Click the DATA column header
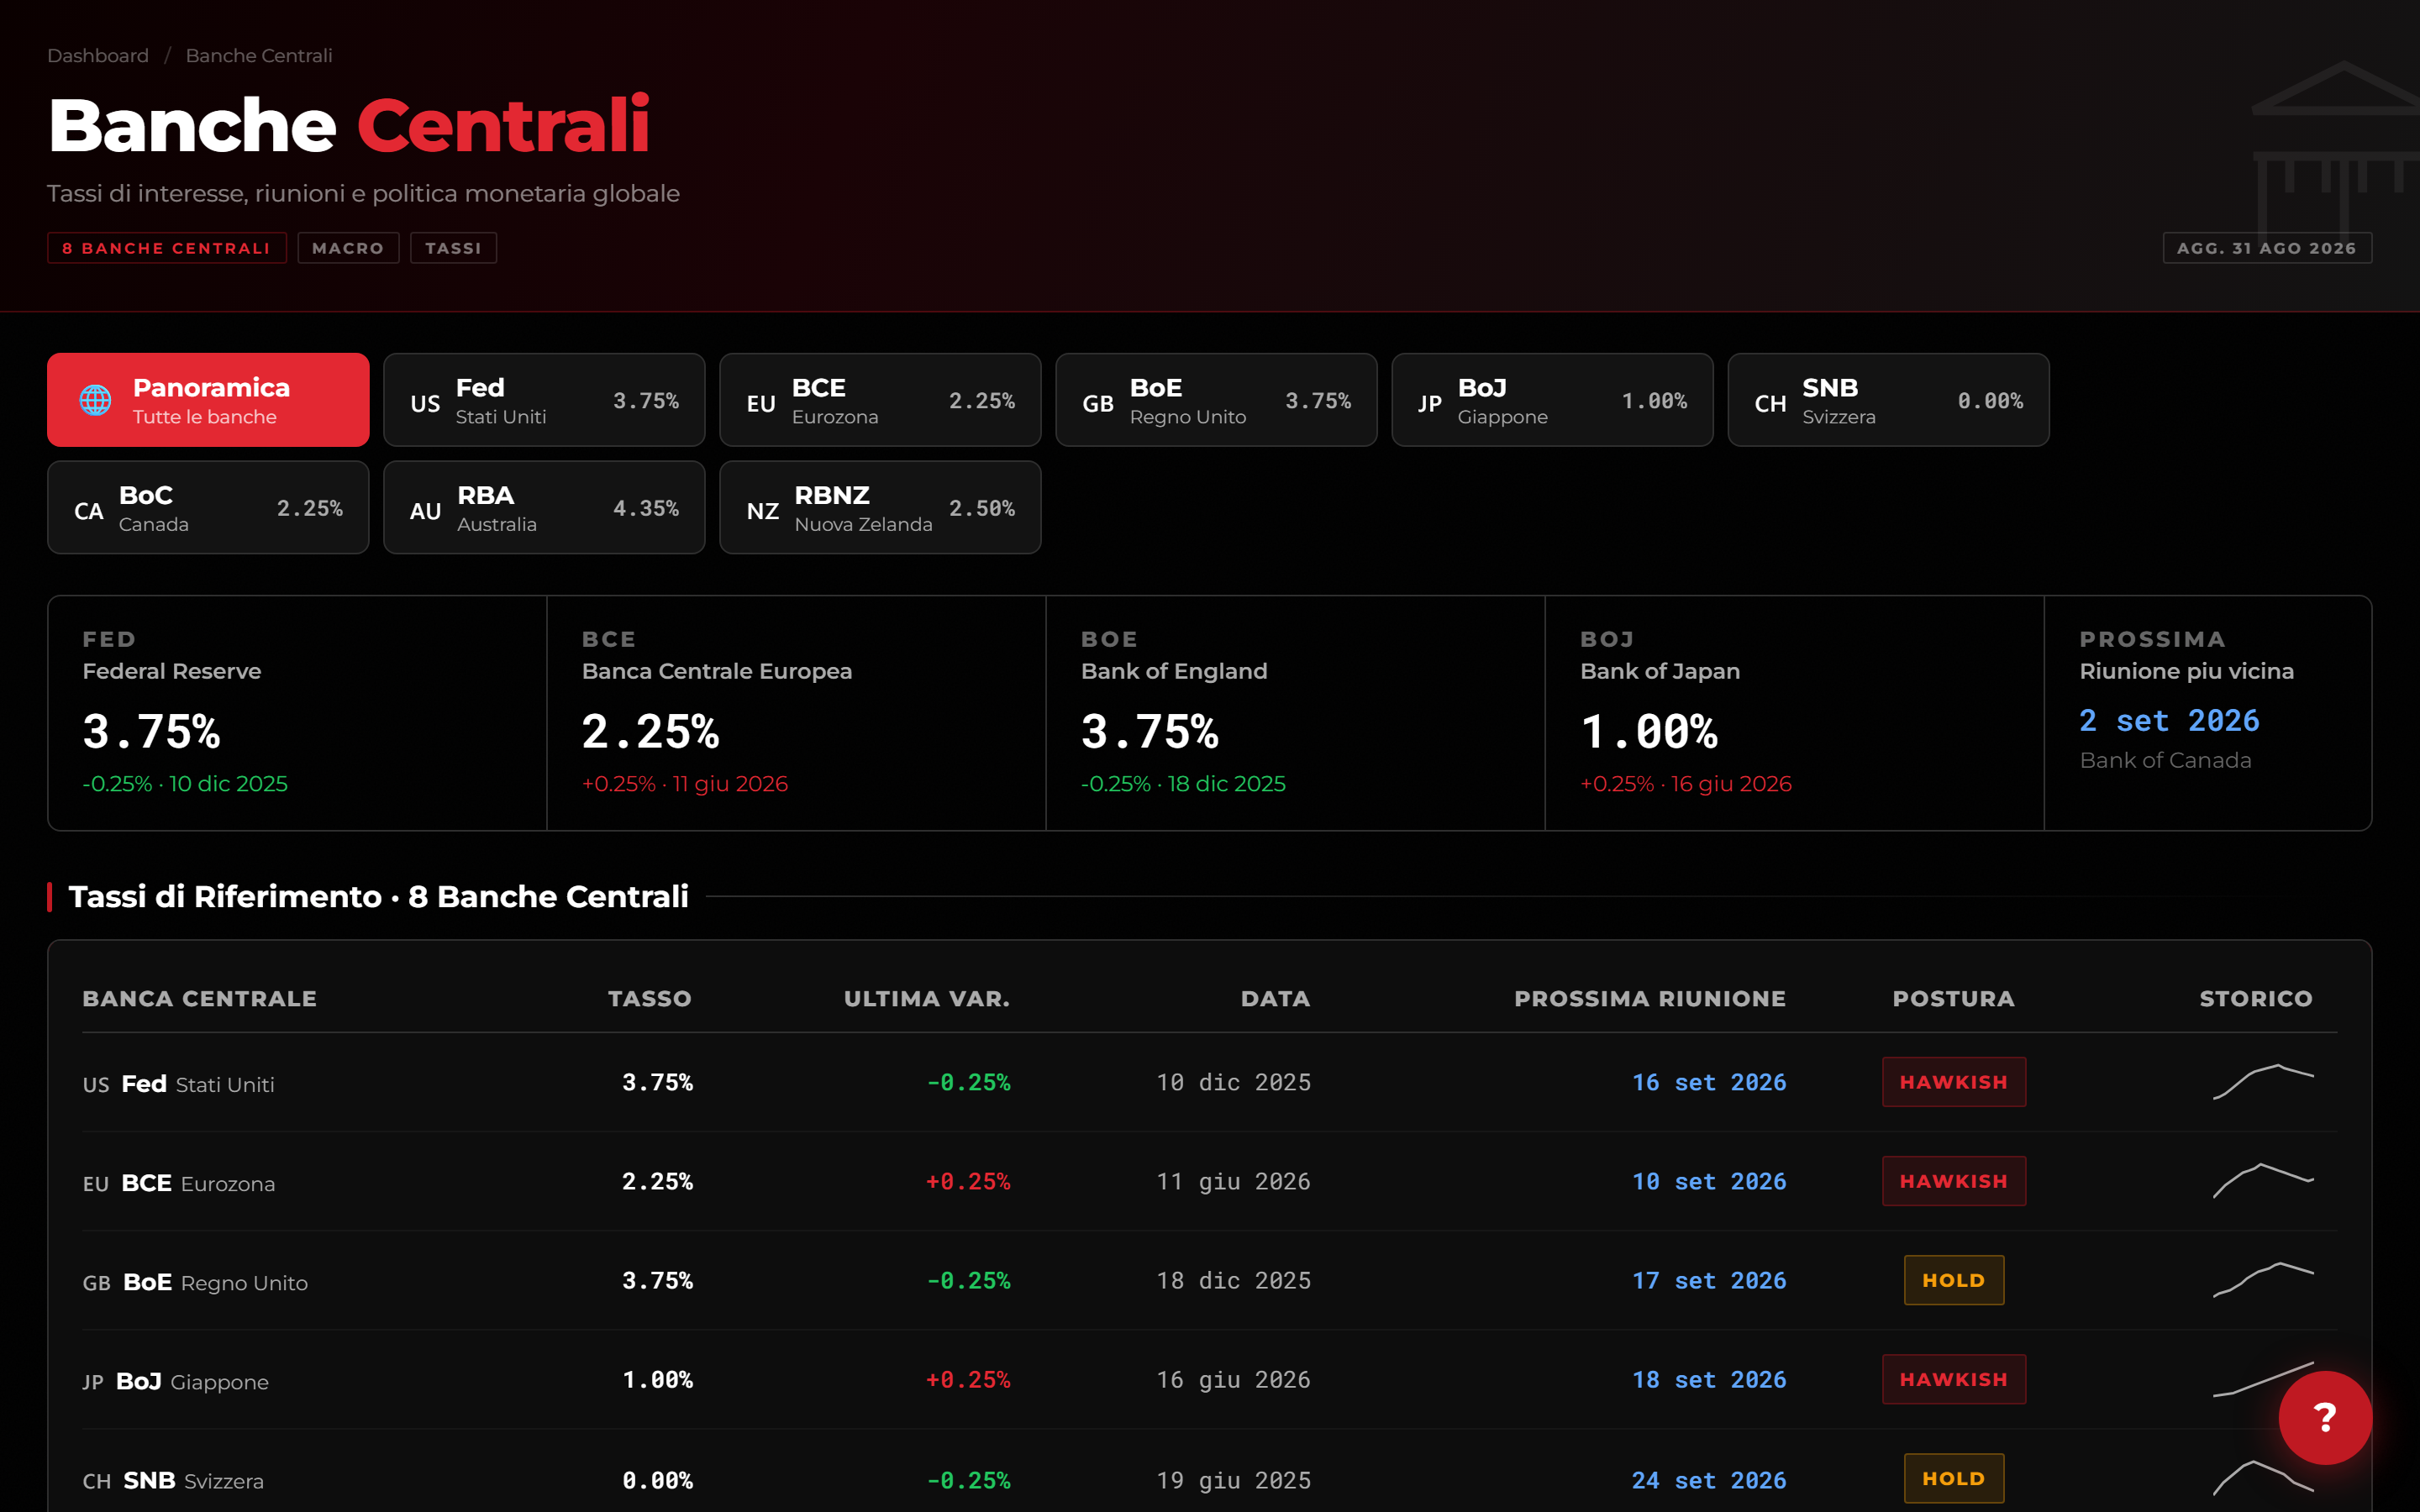 point(1275,998)
